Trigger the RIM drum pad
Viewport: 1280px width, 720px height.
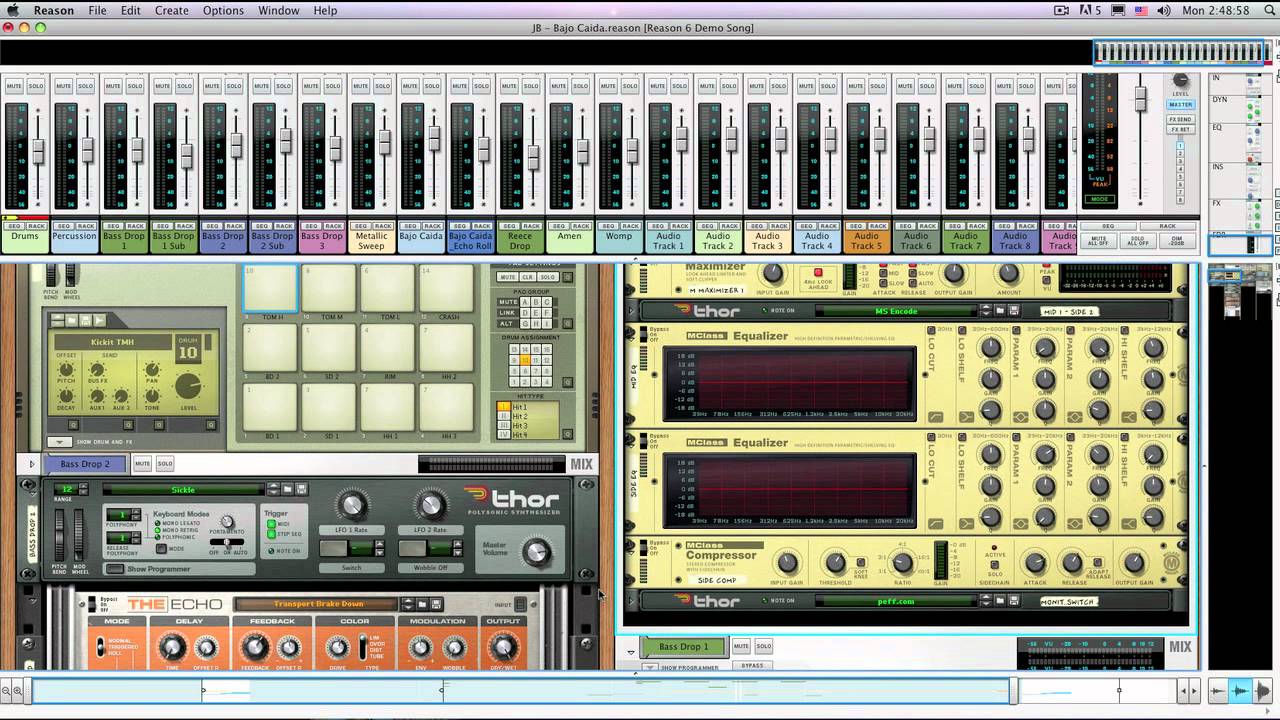coord(389,349)
